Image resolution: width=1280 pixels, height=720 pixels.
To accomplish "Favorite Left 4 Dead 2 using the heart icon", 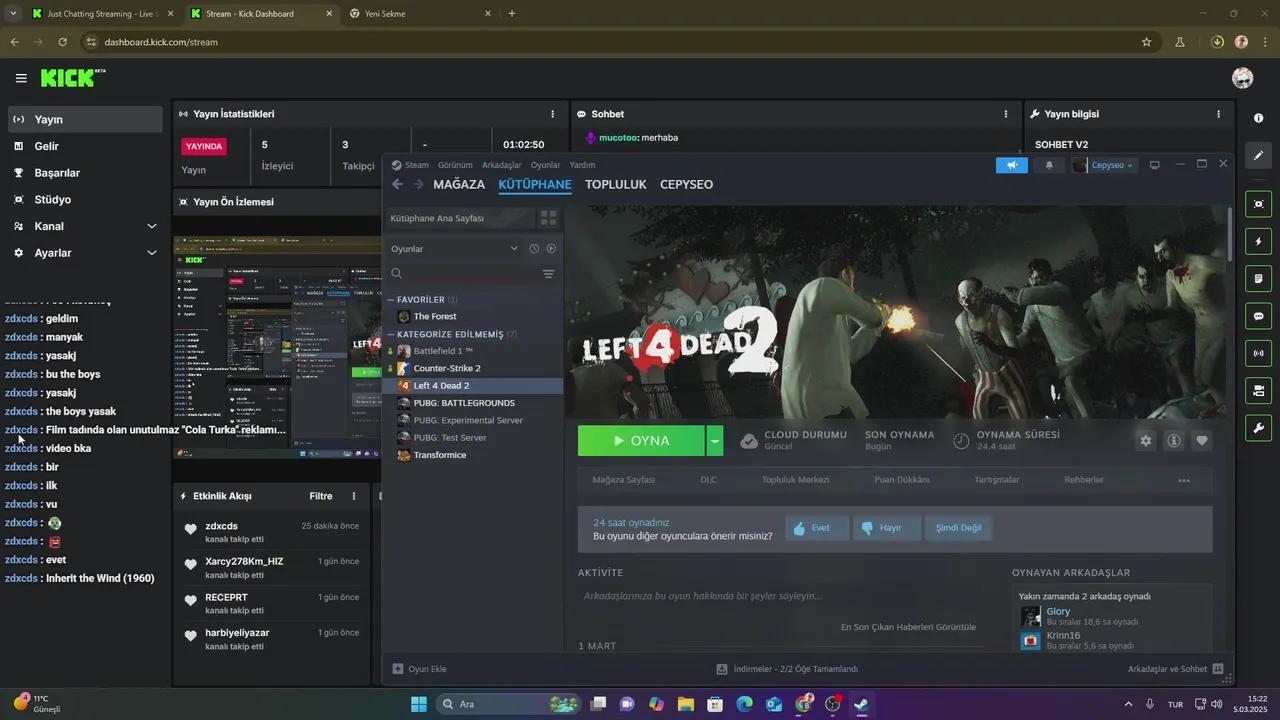I will click(1202, 440).
